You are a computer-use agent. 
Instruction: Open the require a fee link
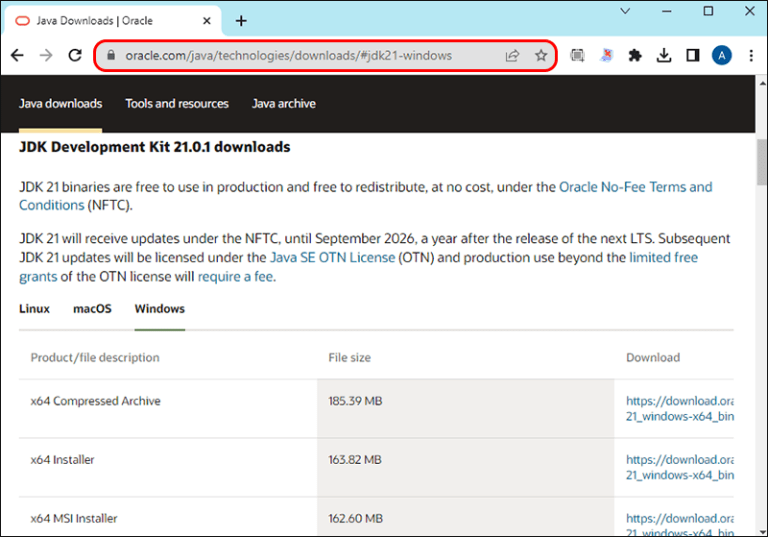[237, 277]
